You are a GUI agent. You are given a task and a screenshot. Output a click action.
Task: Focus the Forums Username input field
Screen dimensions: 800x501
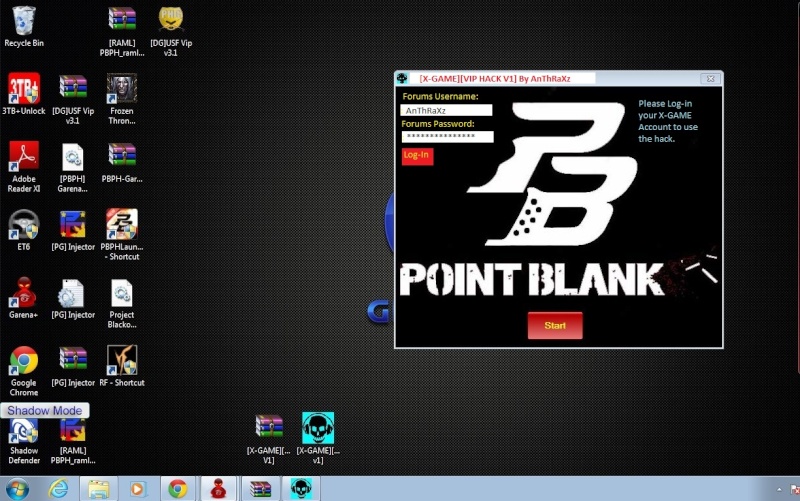[x=446, y=110]
